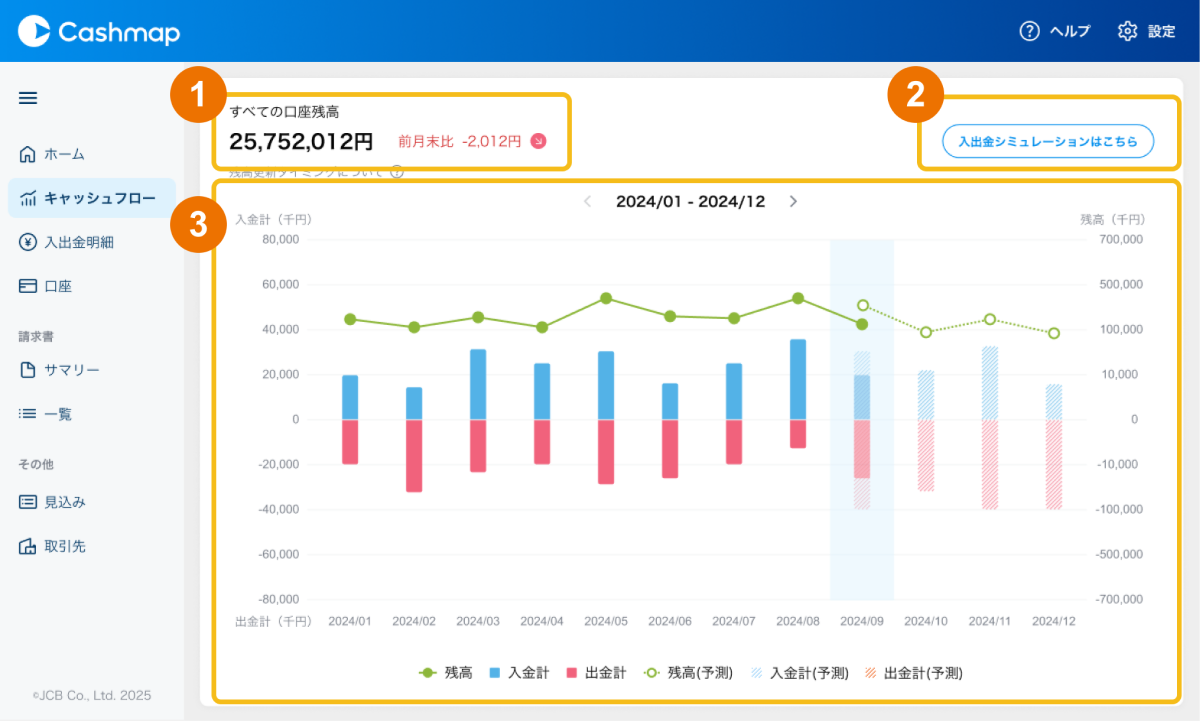Click the ホーム house icon
Screen dimensions: 1200x721
coord(28,154)
